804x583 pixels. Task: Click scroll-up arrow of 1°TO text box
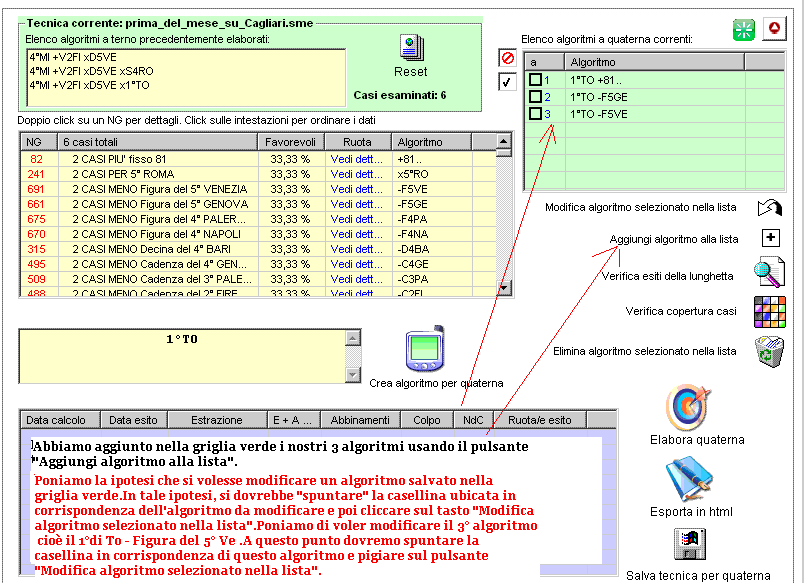[x=353, y=338]
